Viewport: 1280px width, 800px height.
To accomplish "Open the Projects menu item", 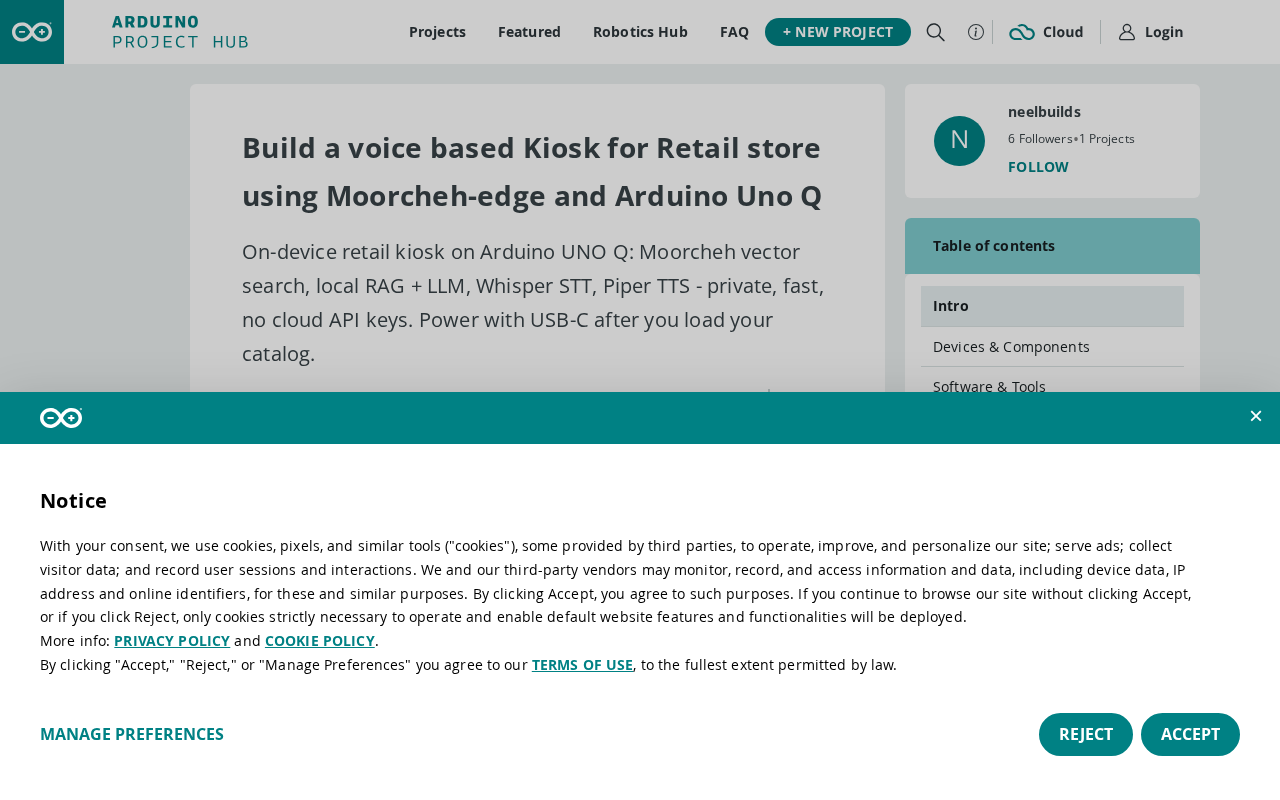I will coord(437,32).
